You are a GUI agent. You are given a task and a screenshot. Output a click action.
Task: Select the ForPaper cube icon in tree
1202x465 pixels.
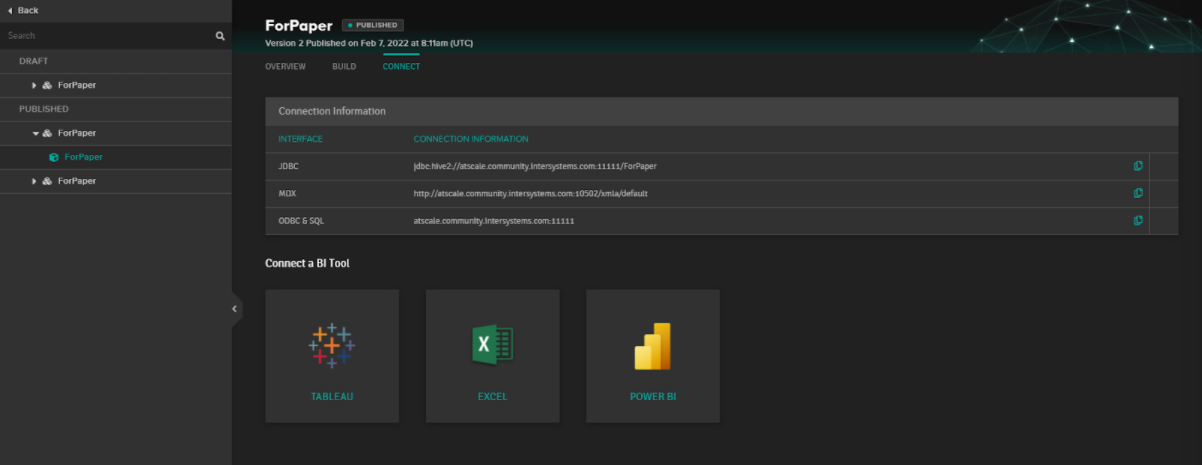(53, 157)
